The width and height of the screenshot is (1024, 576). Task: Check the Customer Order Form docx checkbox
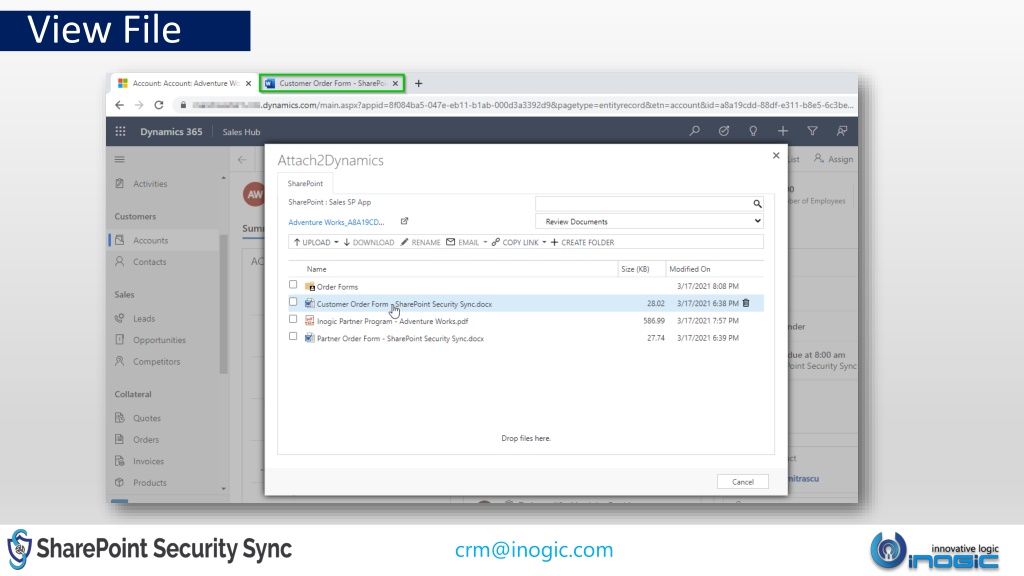click(x=293, y=302)
